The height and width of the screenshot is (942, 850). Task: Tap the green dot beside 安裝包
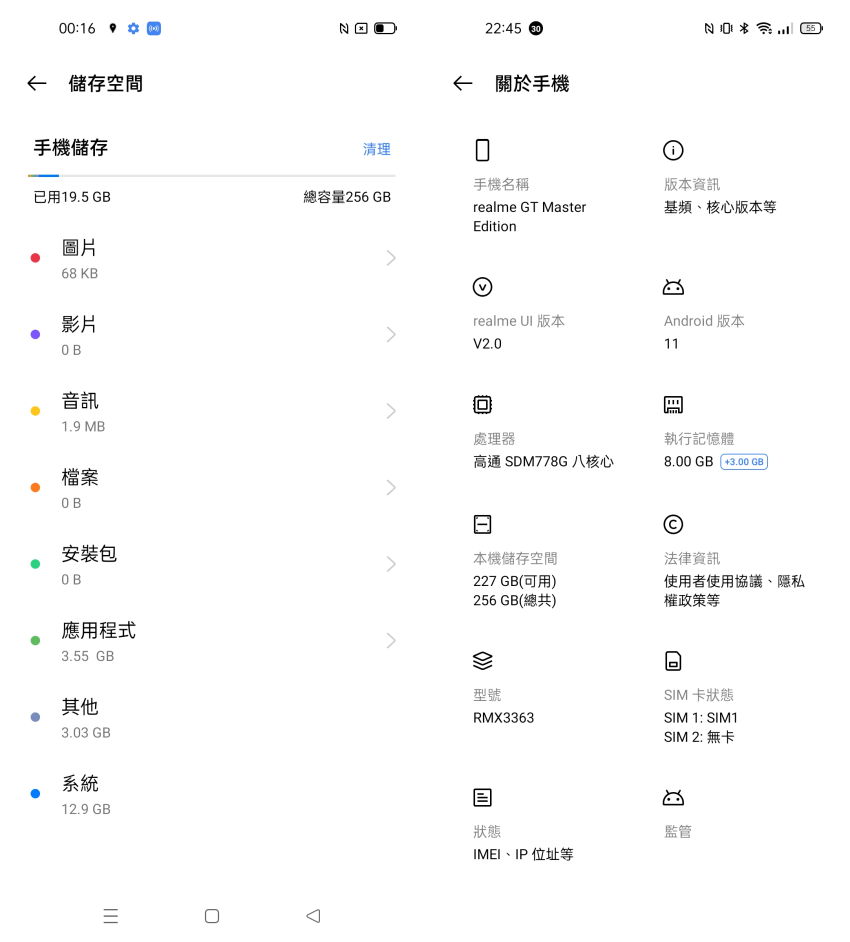pos(35,564)
